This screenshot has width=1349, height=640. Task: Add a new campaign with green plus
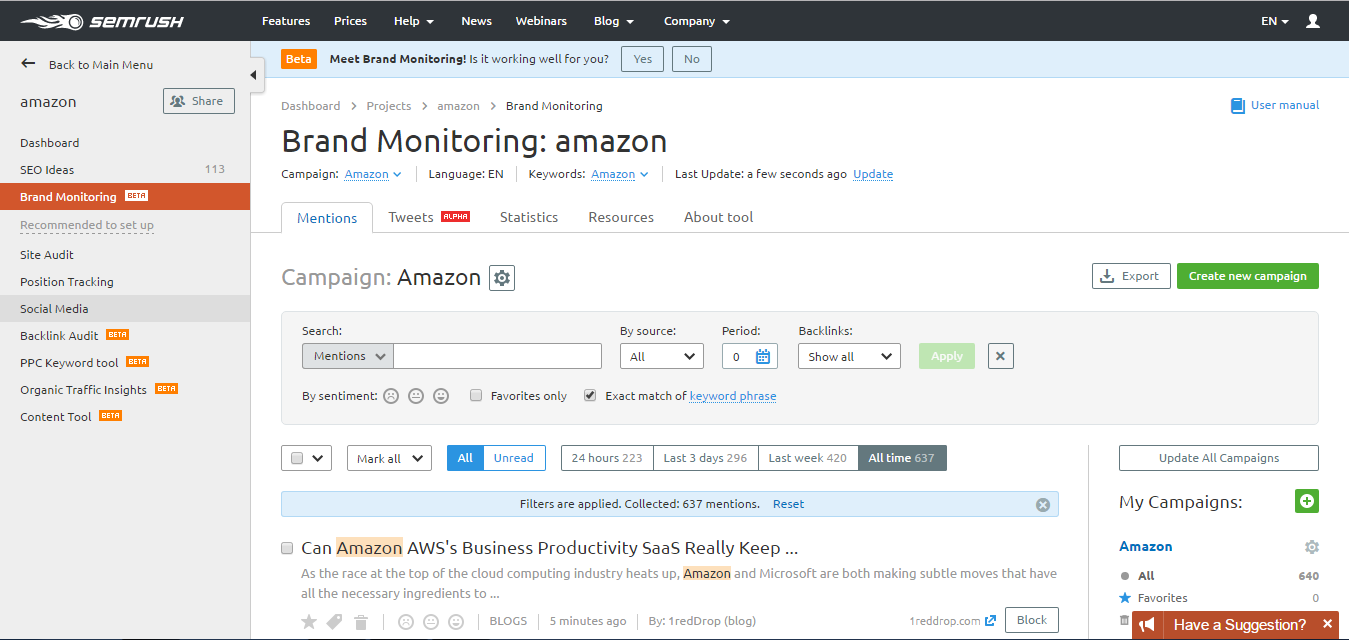[1307, 501]
